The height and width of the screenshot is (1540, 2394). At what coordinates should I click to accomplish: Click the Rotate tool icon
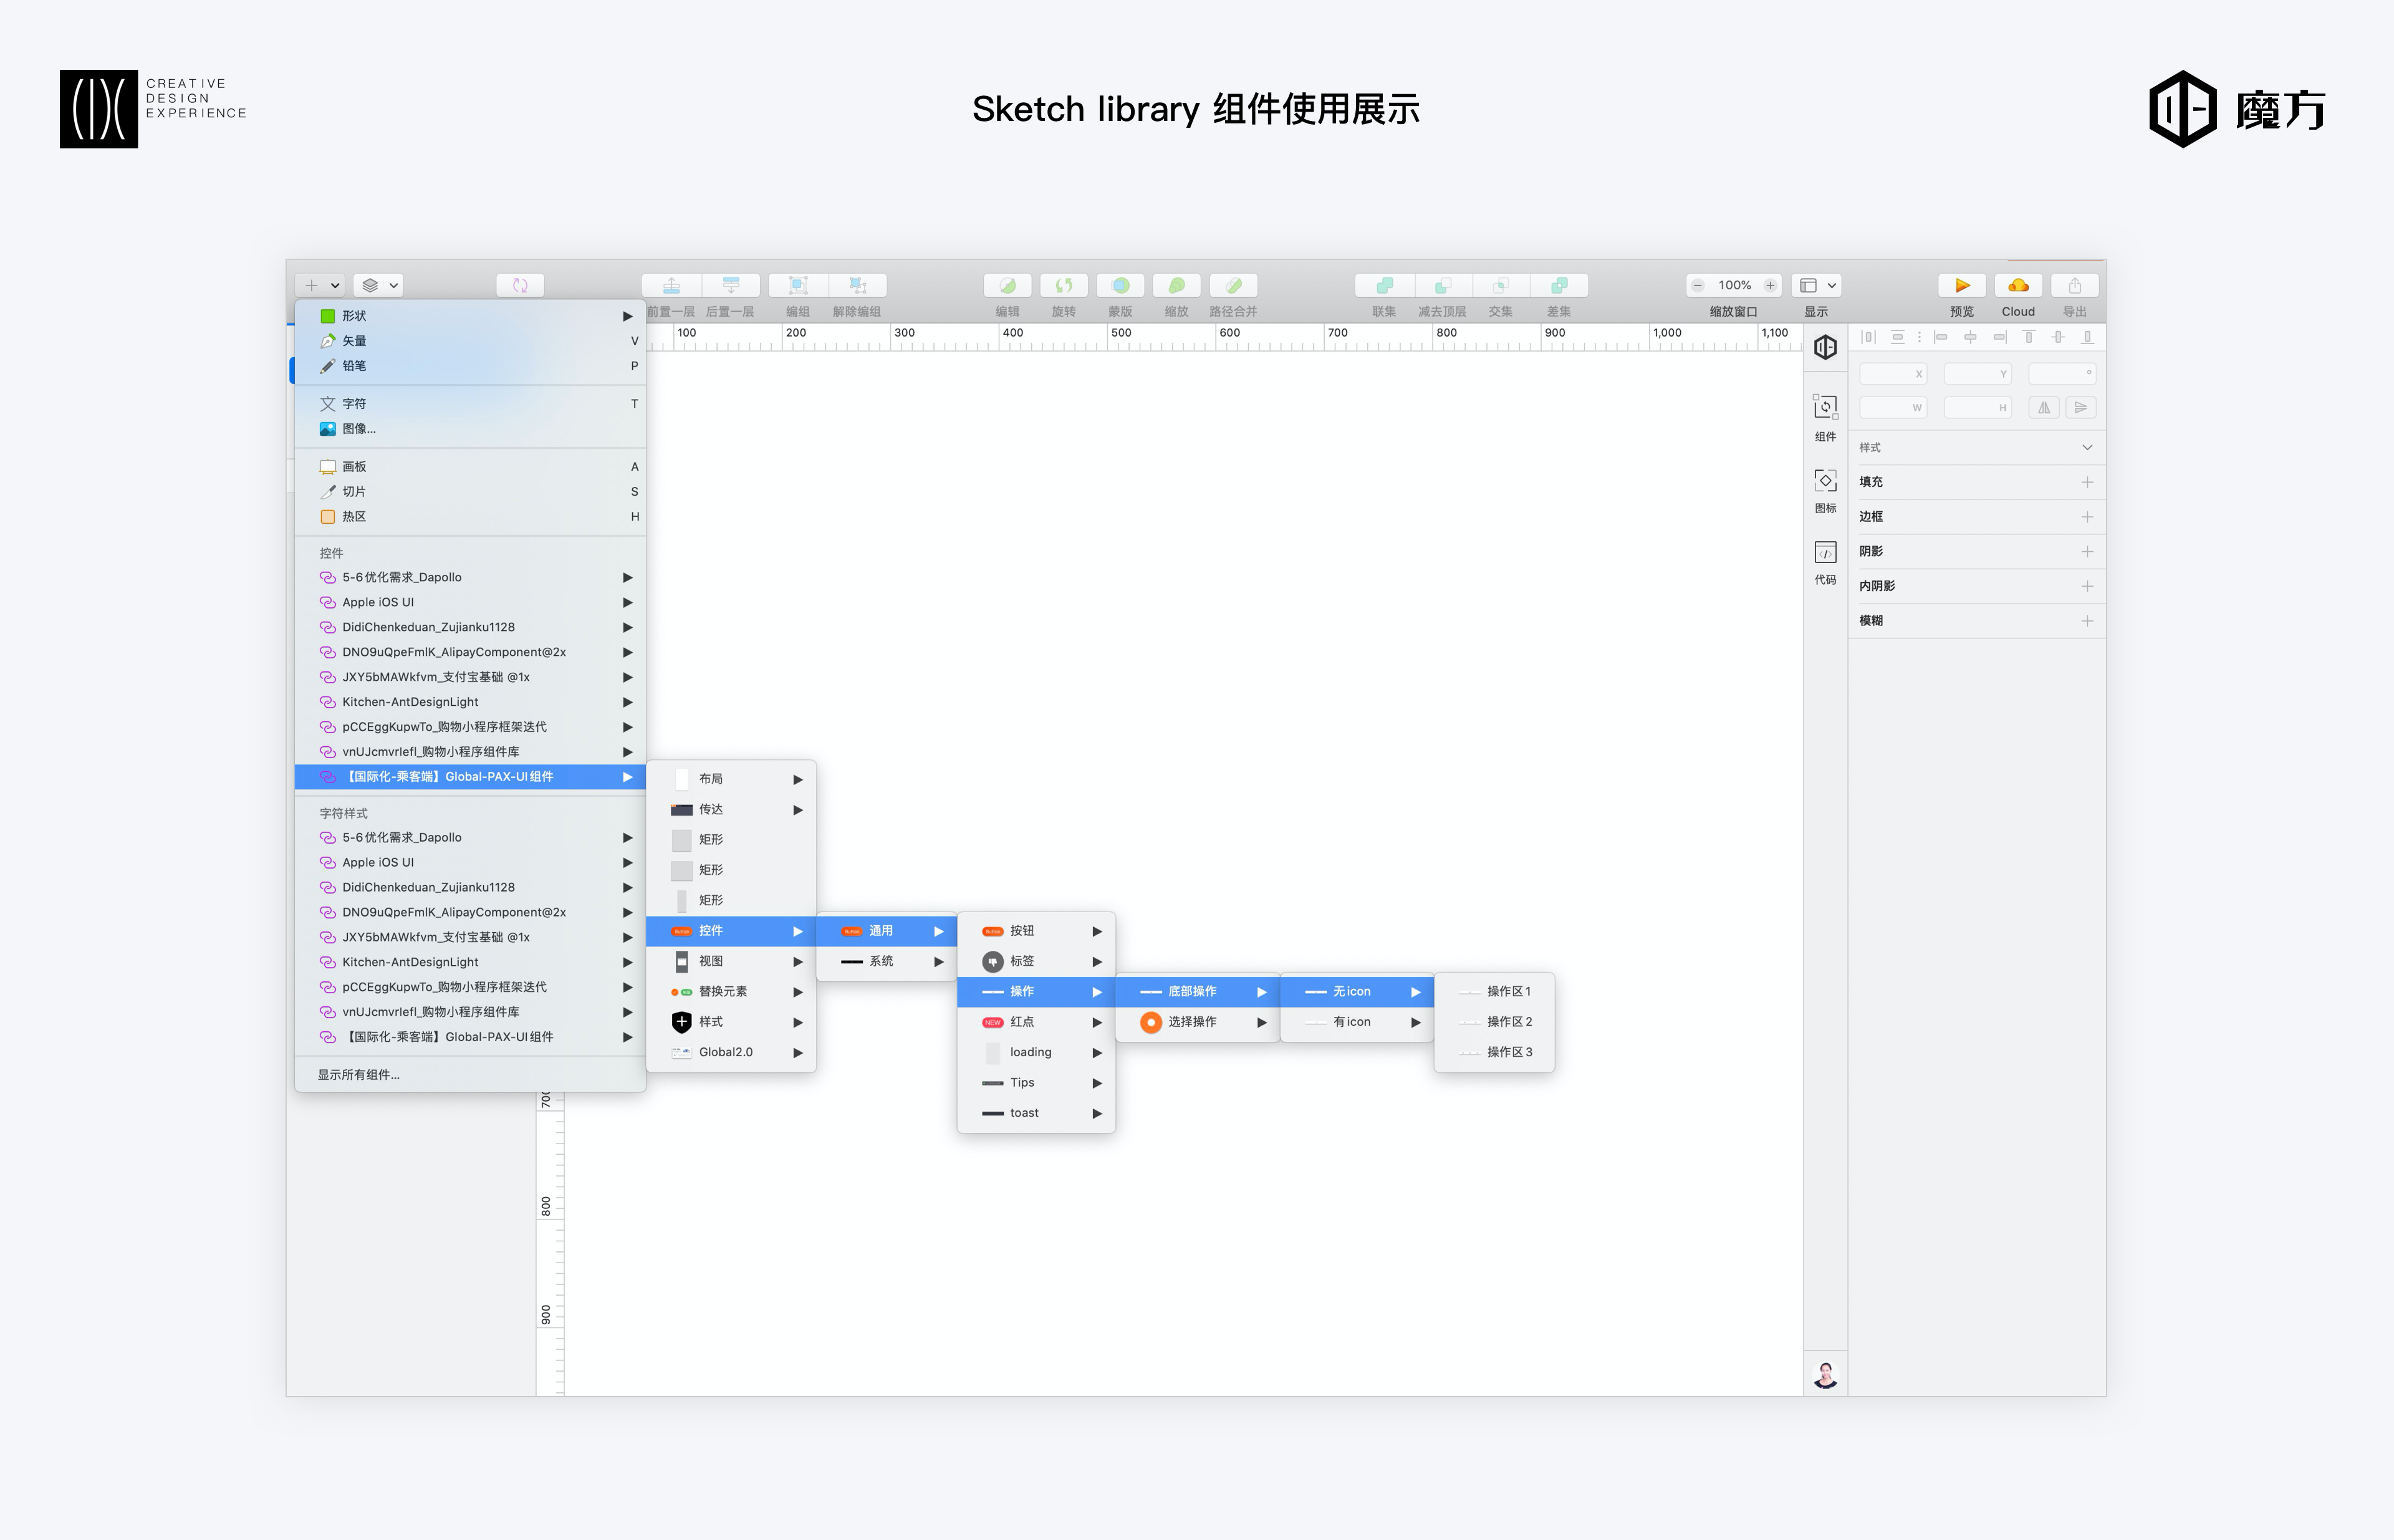(x=1063, y=286)
